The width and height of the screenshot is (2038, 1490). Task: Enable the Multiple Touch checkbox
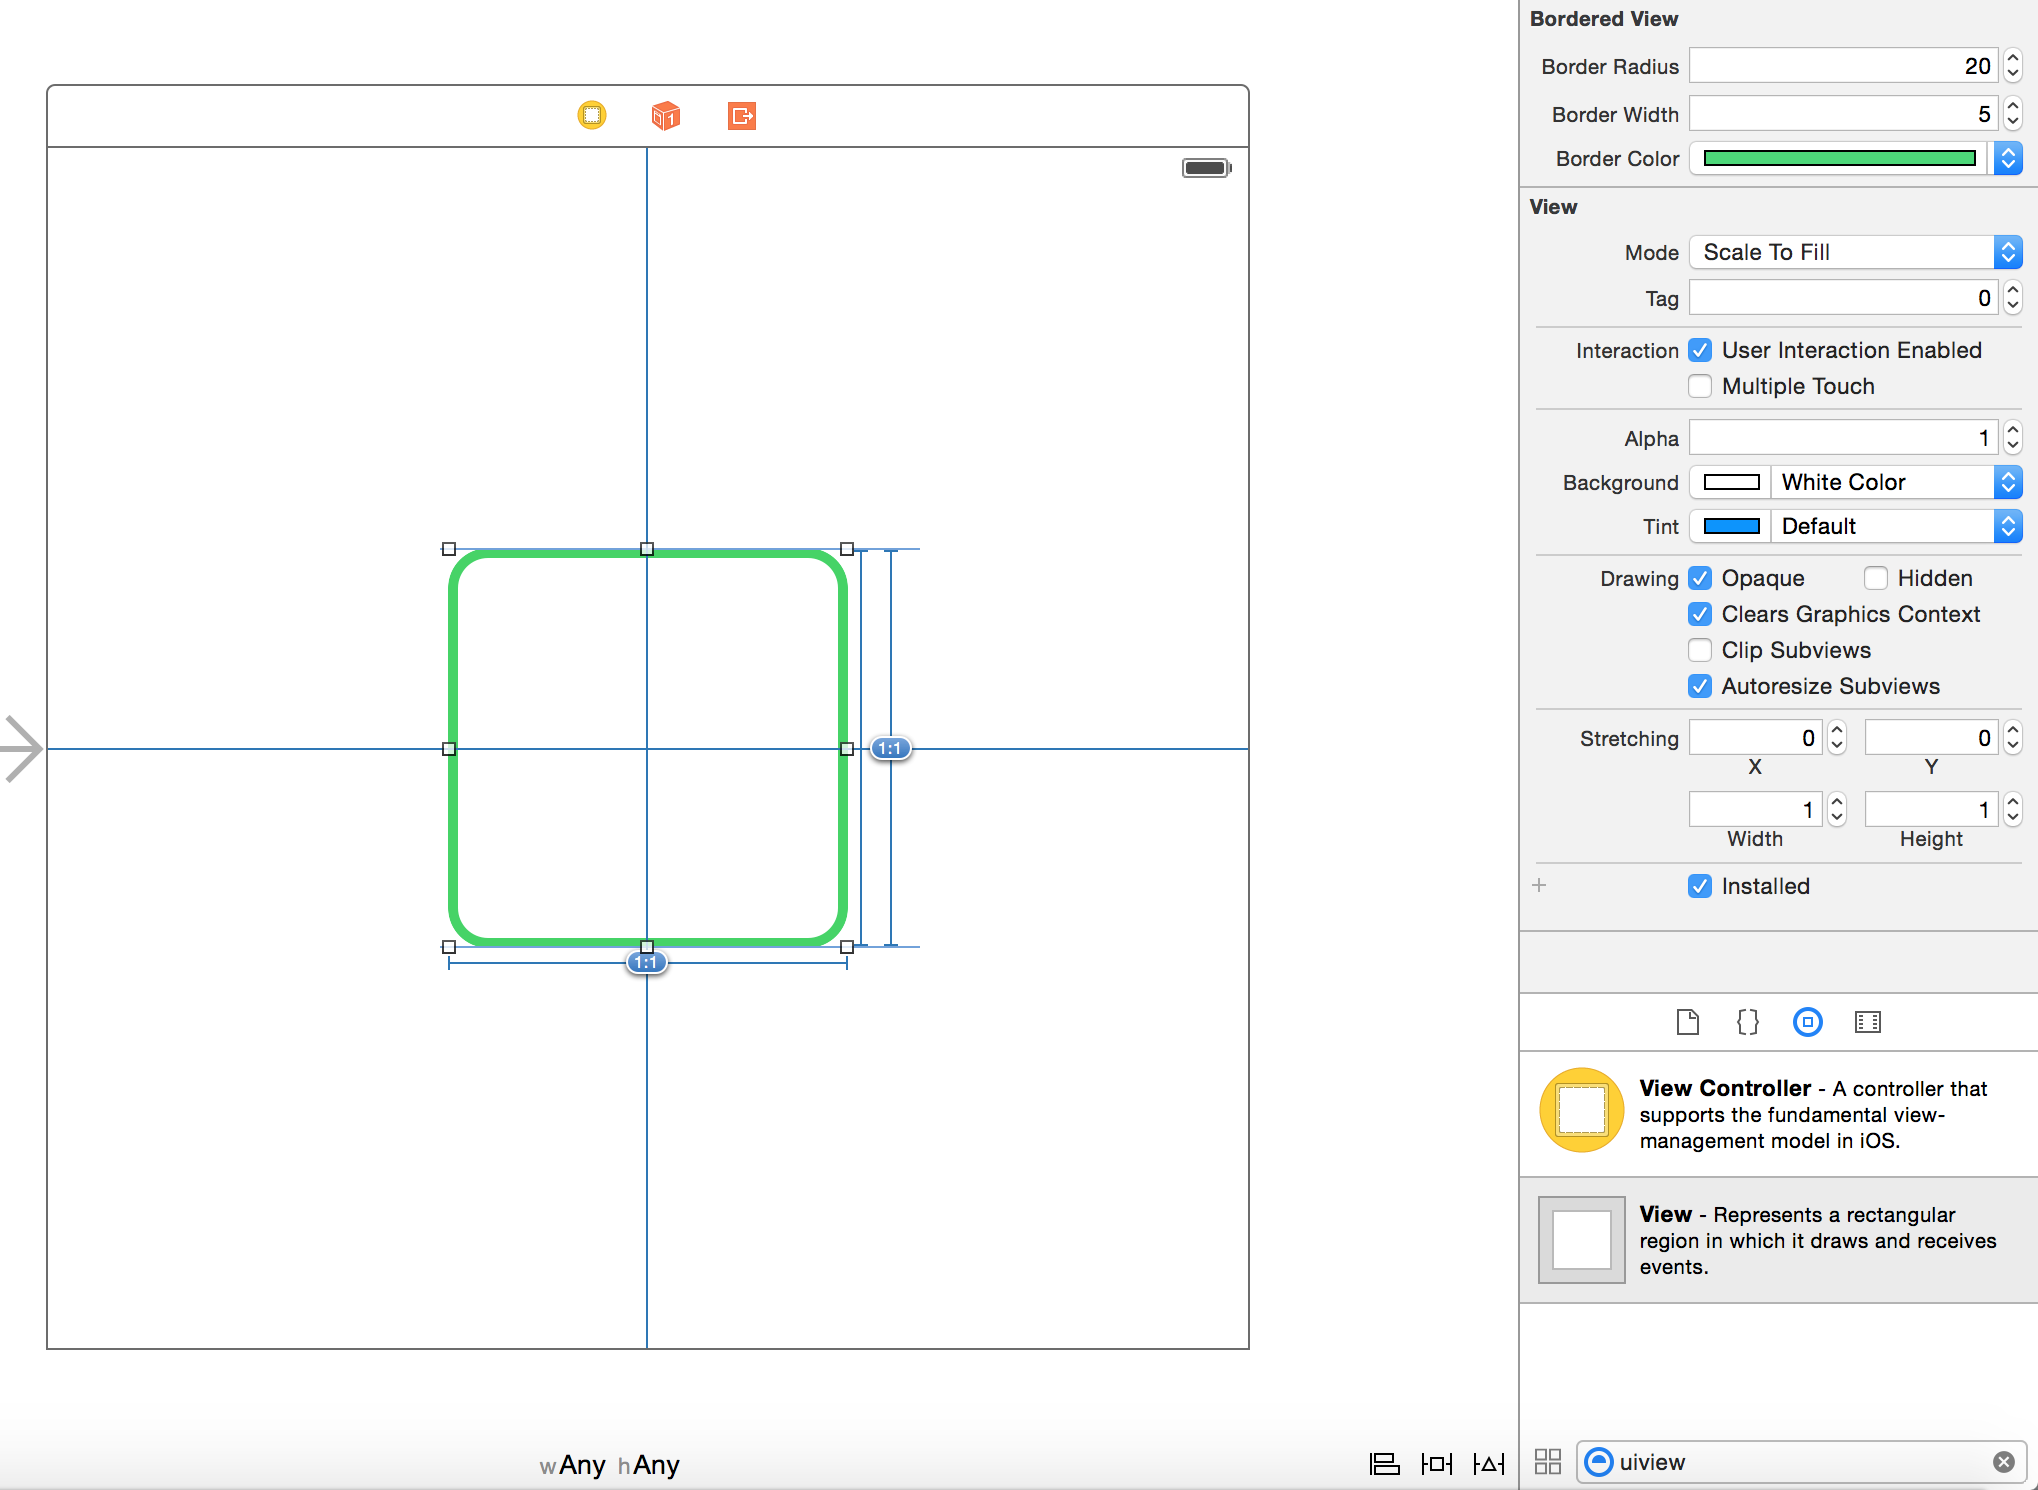1700,386
